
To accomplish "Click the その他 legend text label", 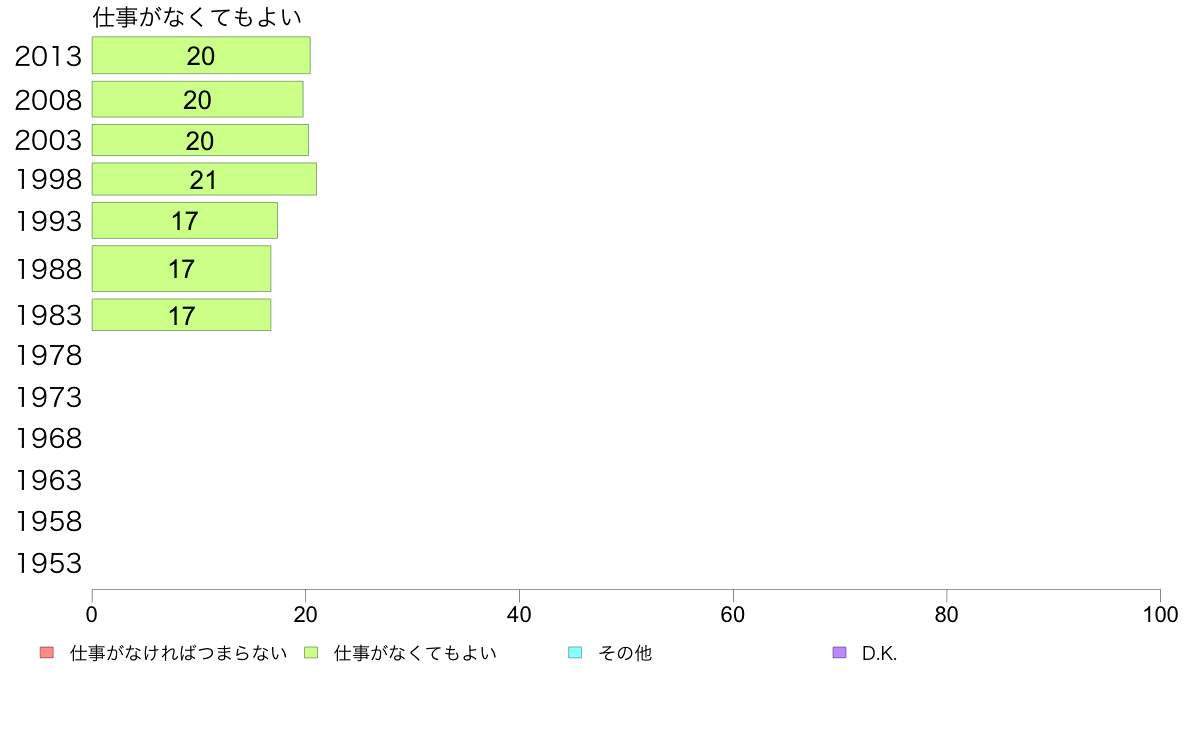I will pos(625,653).
